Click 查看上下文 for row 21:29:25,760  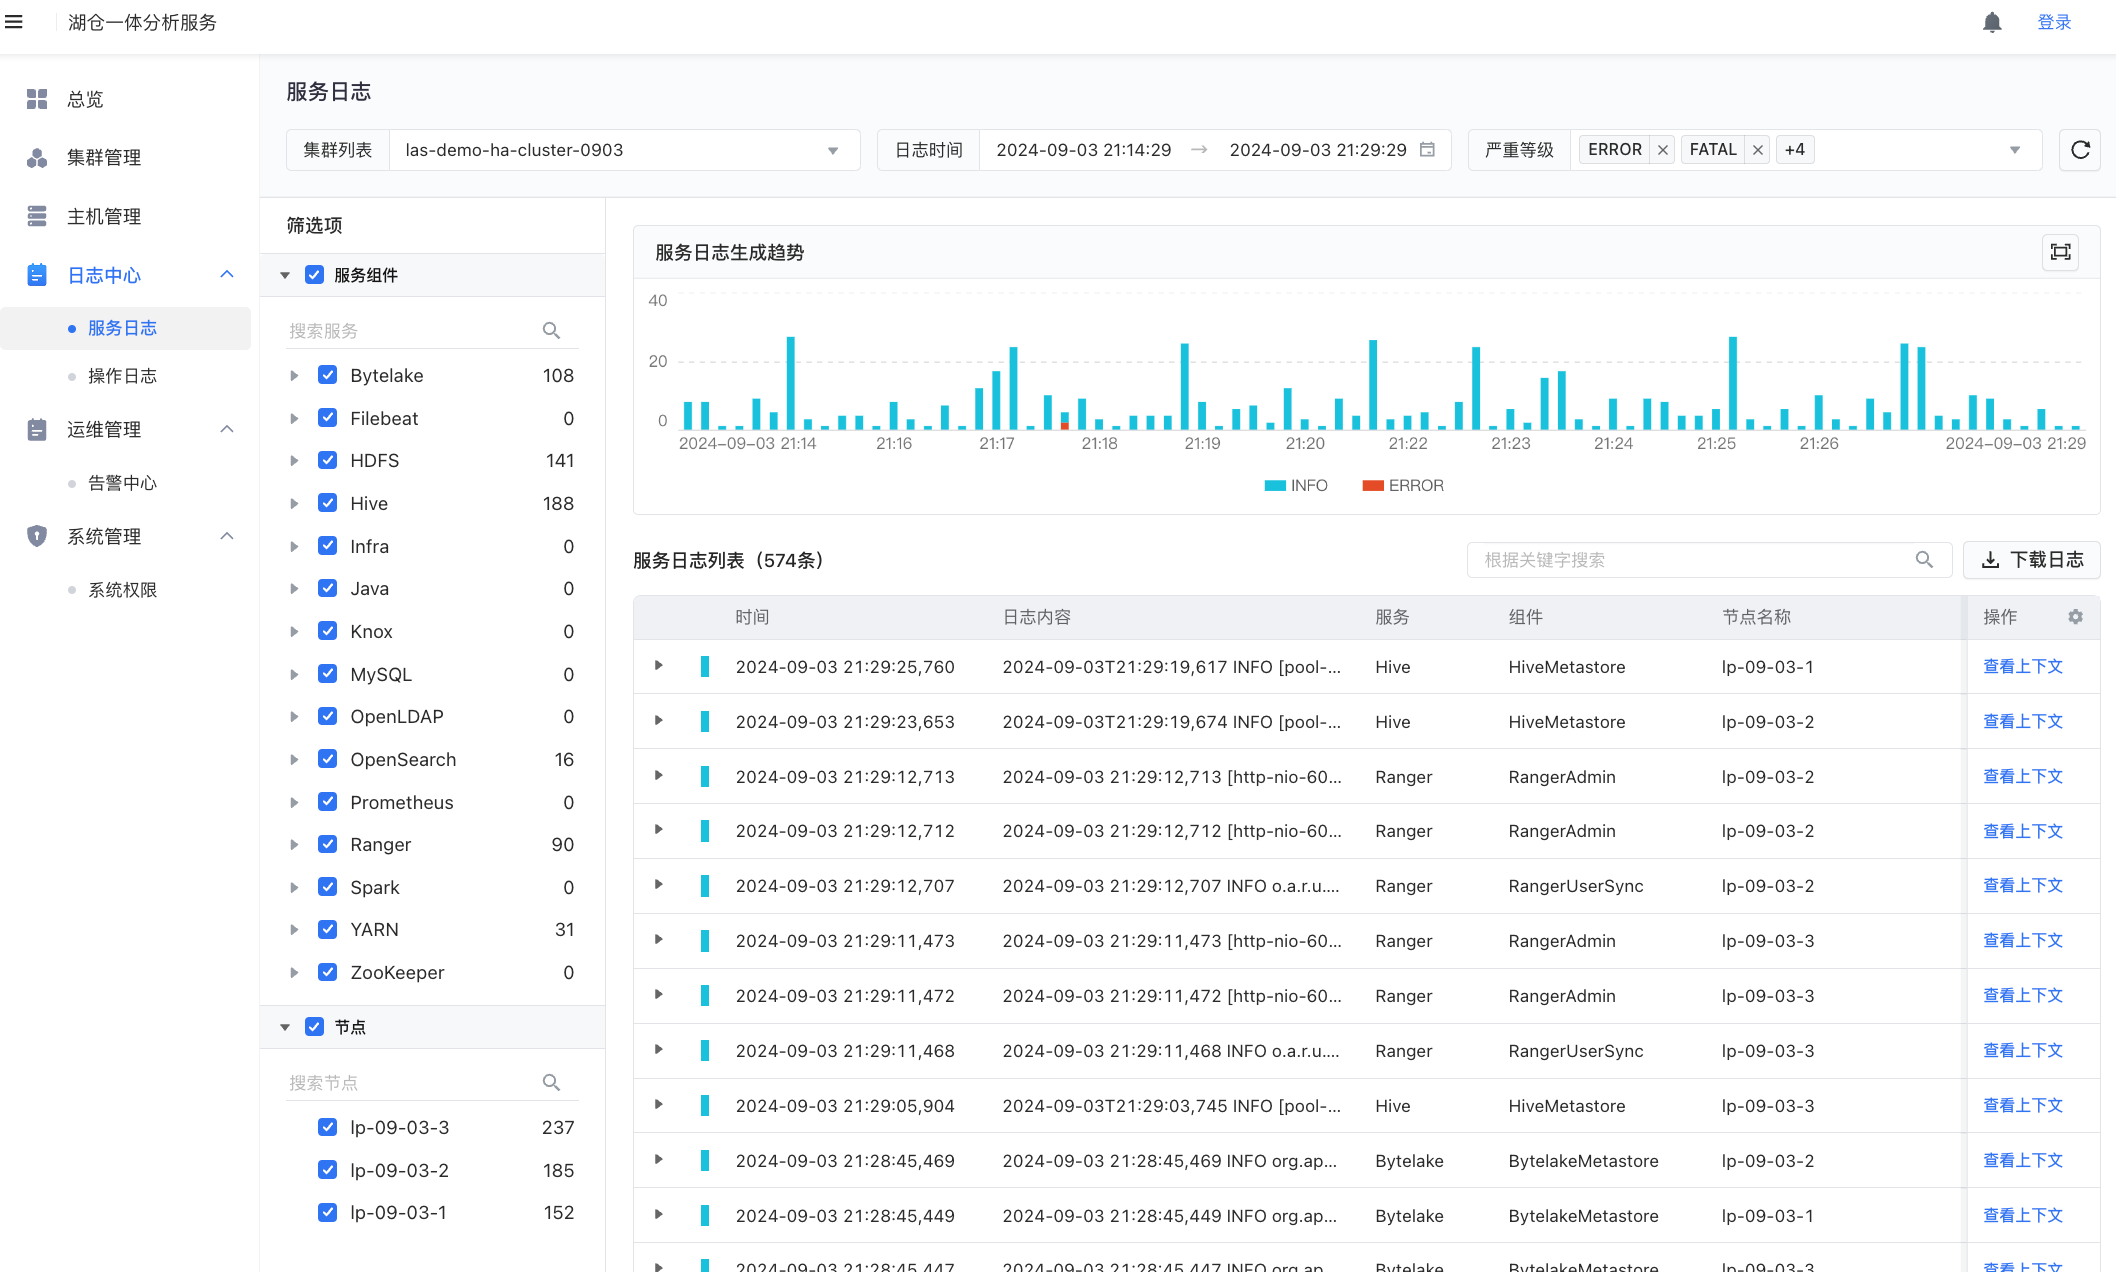2023,667
